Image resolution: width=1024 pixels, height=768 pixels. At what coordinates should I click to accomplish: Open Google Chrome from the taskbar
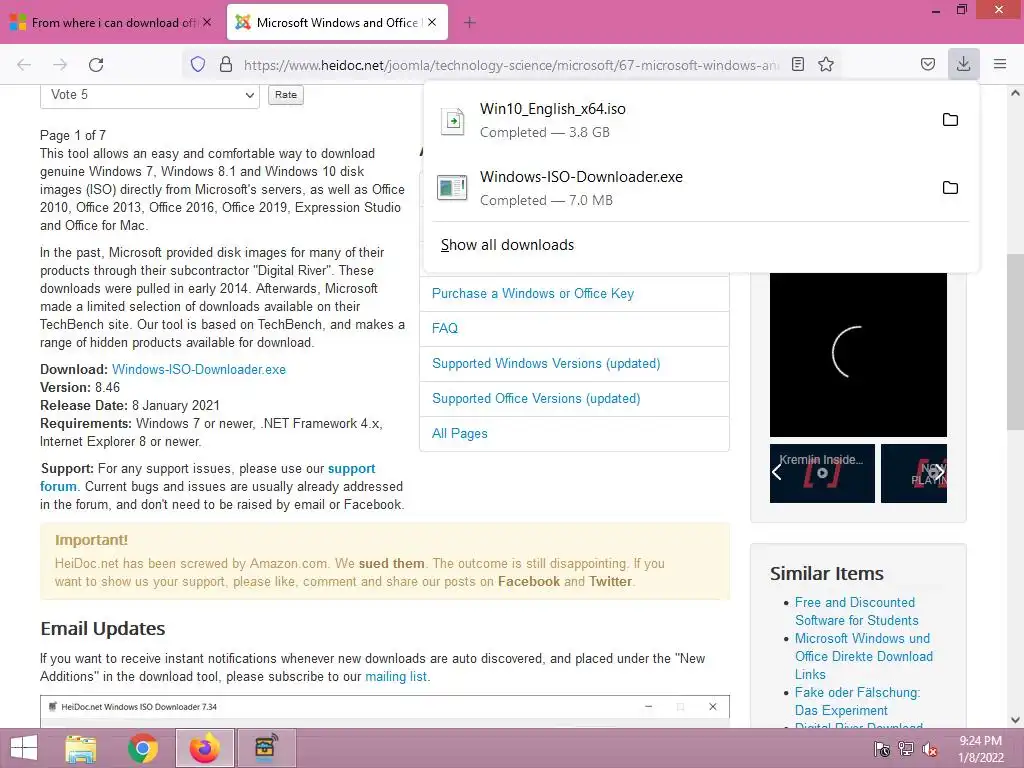tap(142, 748)
